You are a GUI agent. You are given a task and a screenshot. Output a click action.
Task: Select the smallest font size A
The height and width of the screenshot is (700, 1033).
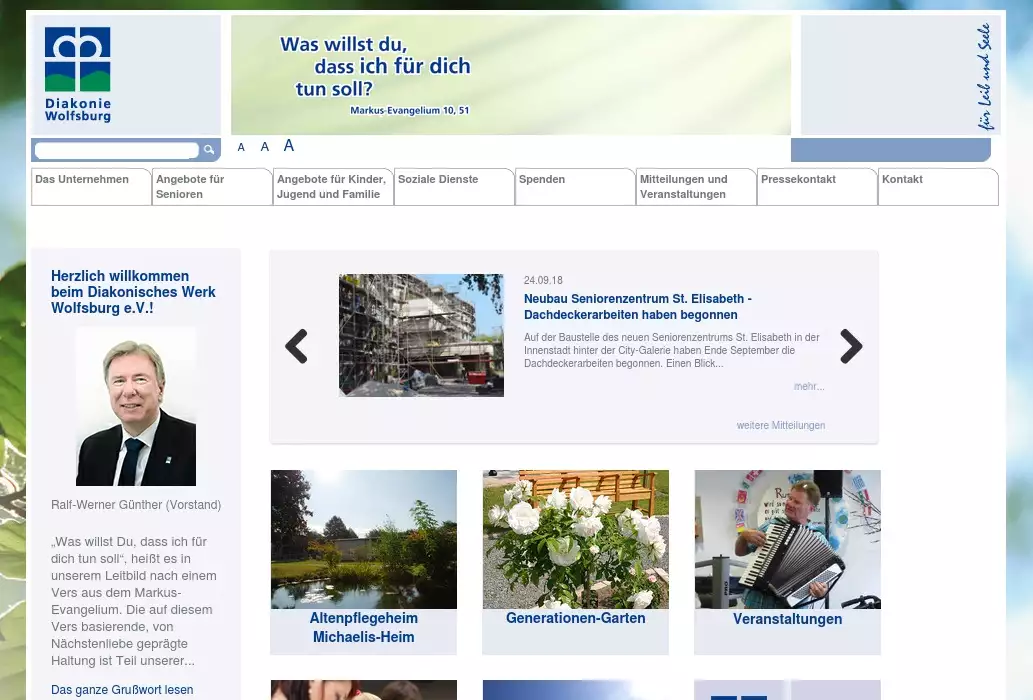(241, 148)
